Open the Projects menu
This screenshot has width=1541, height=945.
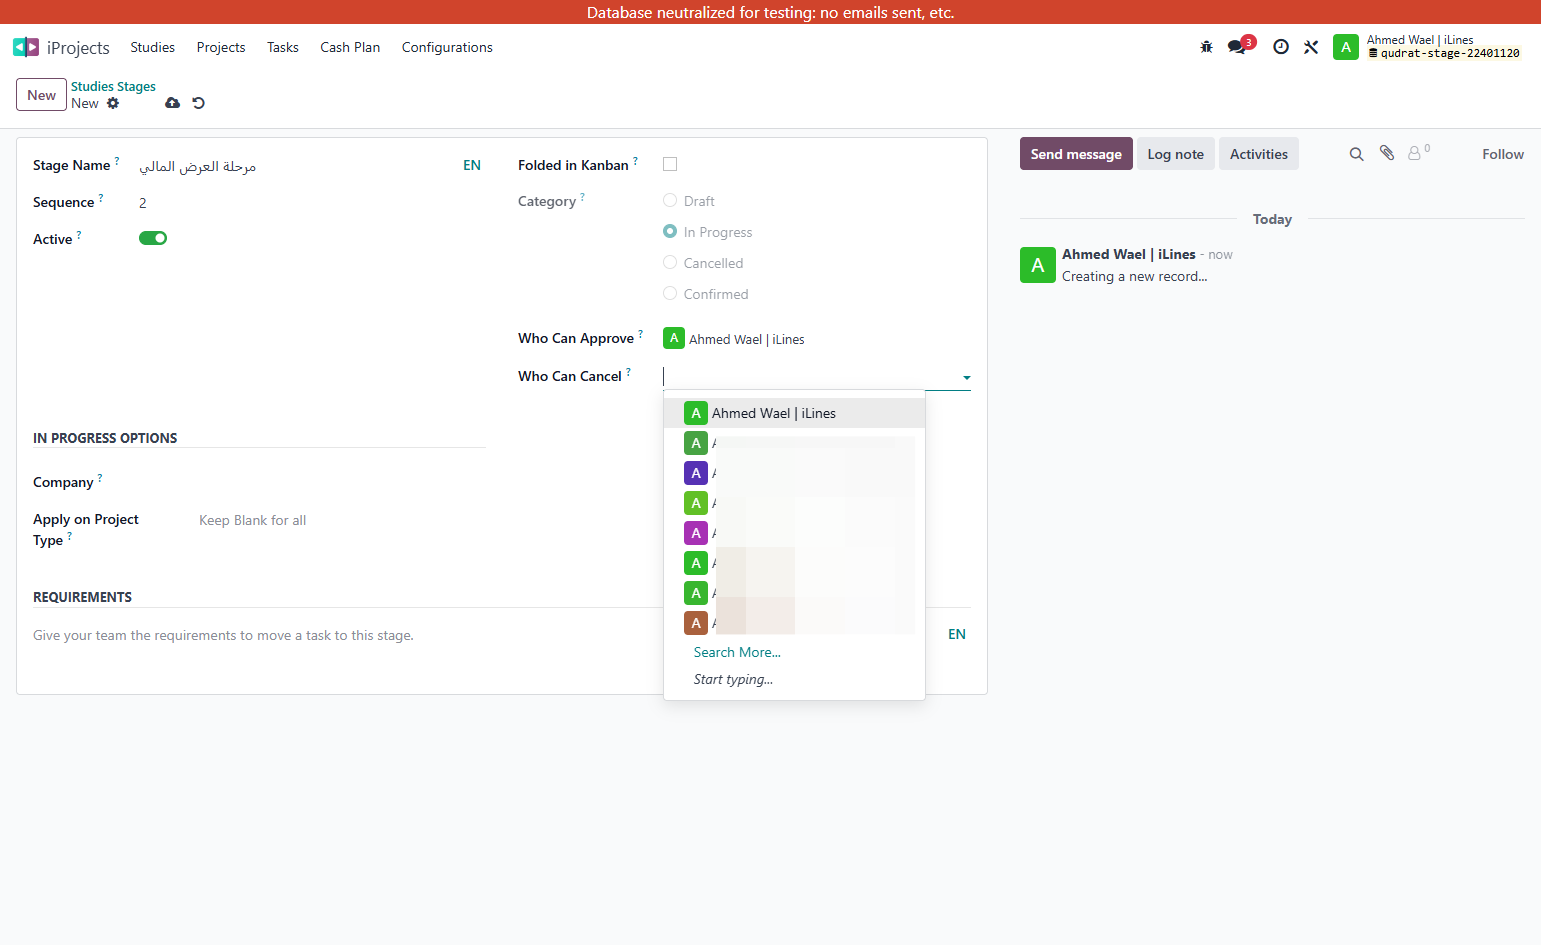click(x=221, y=47)
